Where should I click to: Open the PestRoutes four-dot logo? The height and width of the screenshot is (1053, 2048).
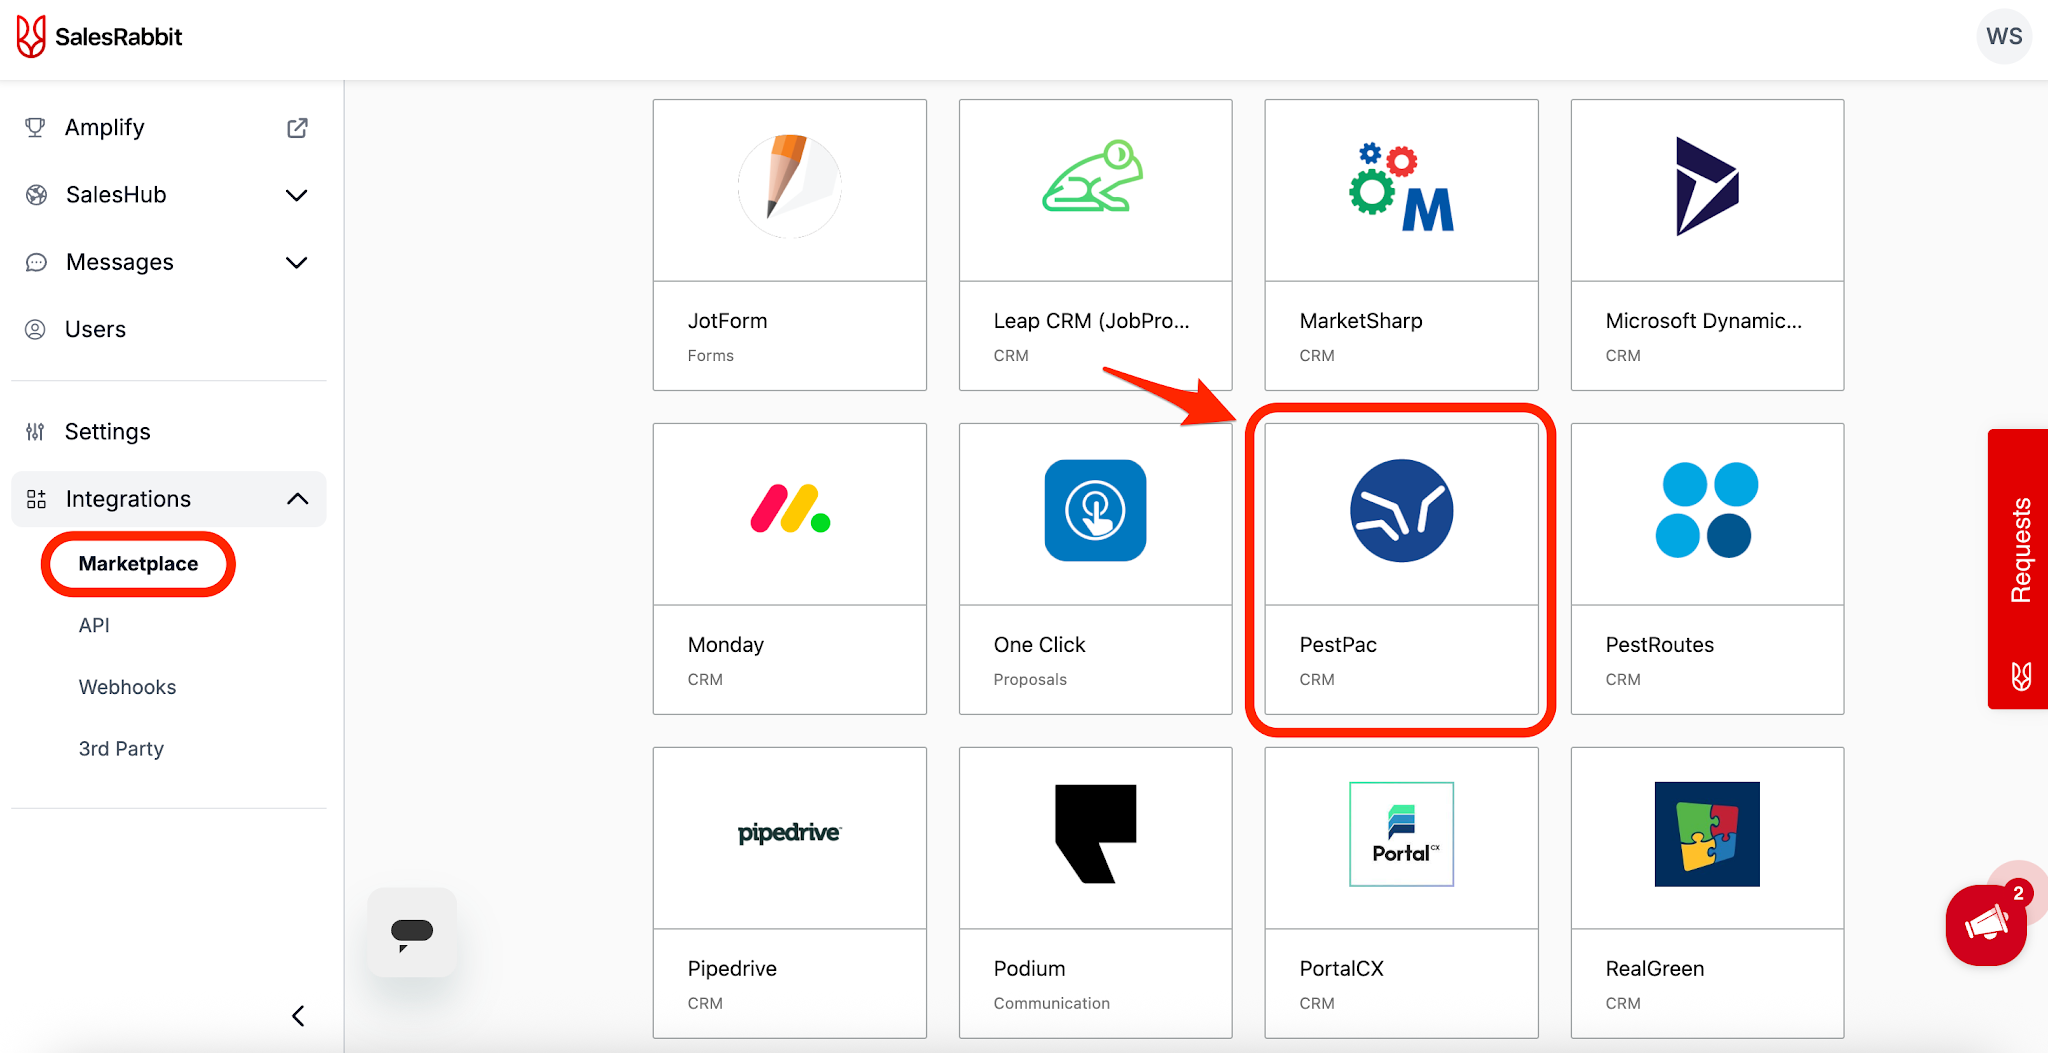1707,510
